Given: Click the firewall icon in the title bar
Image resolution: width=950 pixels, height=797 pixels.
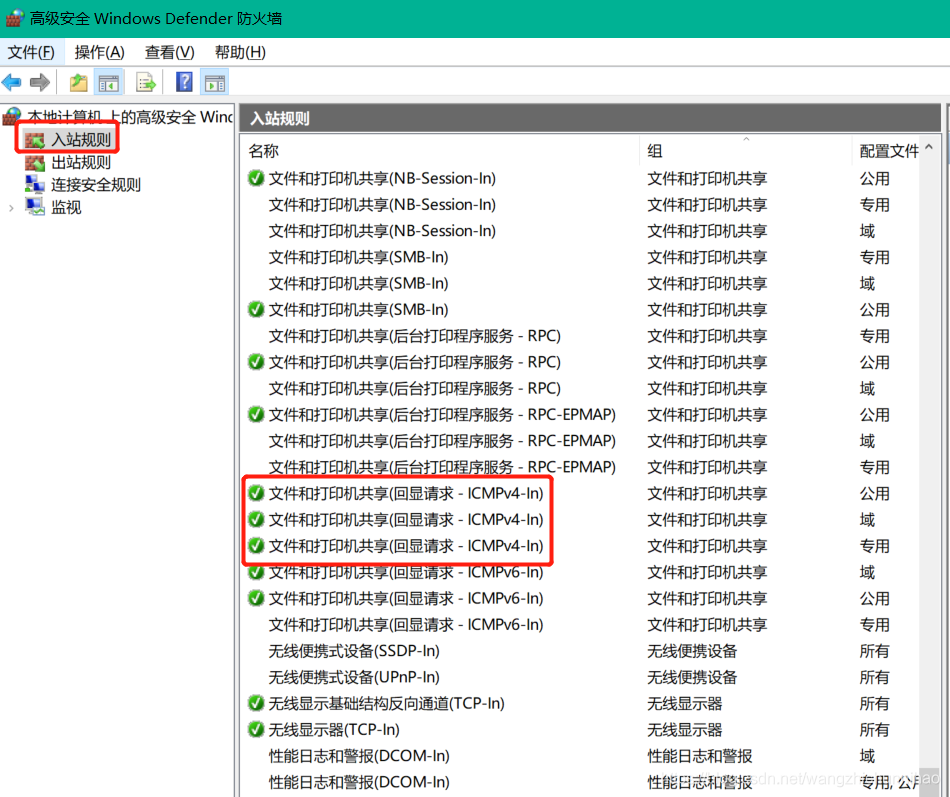Looking at the screenshot, I should click(x=15, y=18).
